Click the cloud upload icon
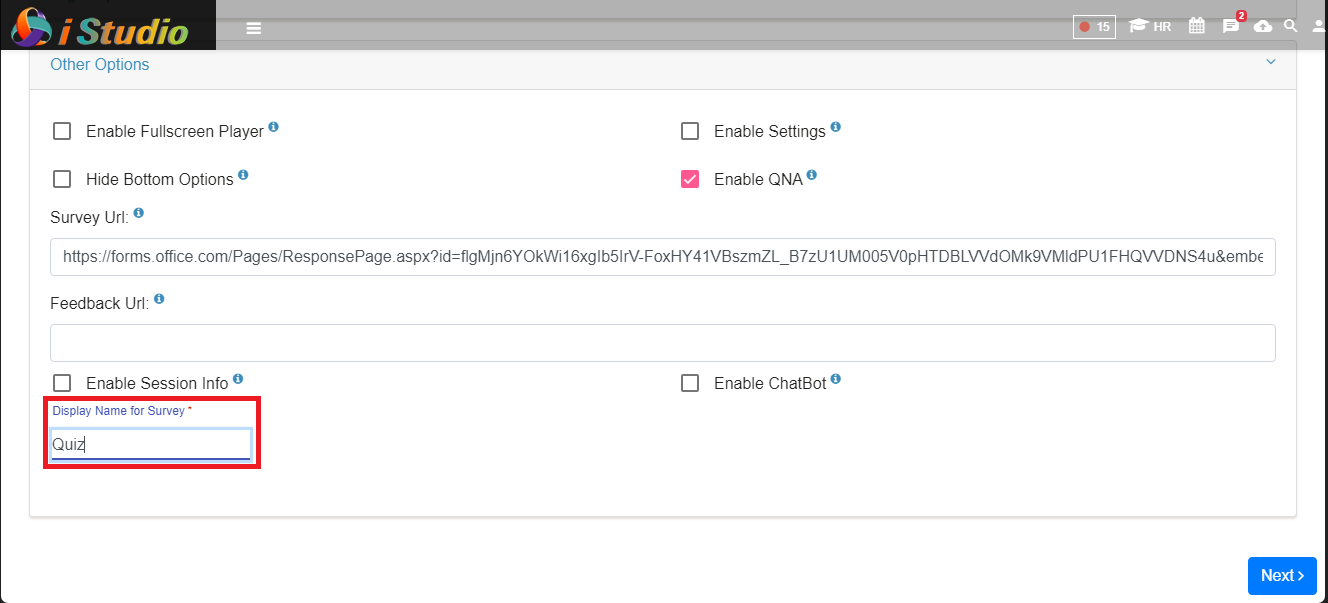 [1263, 26]
